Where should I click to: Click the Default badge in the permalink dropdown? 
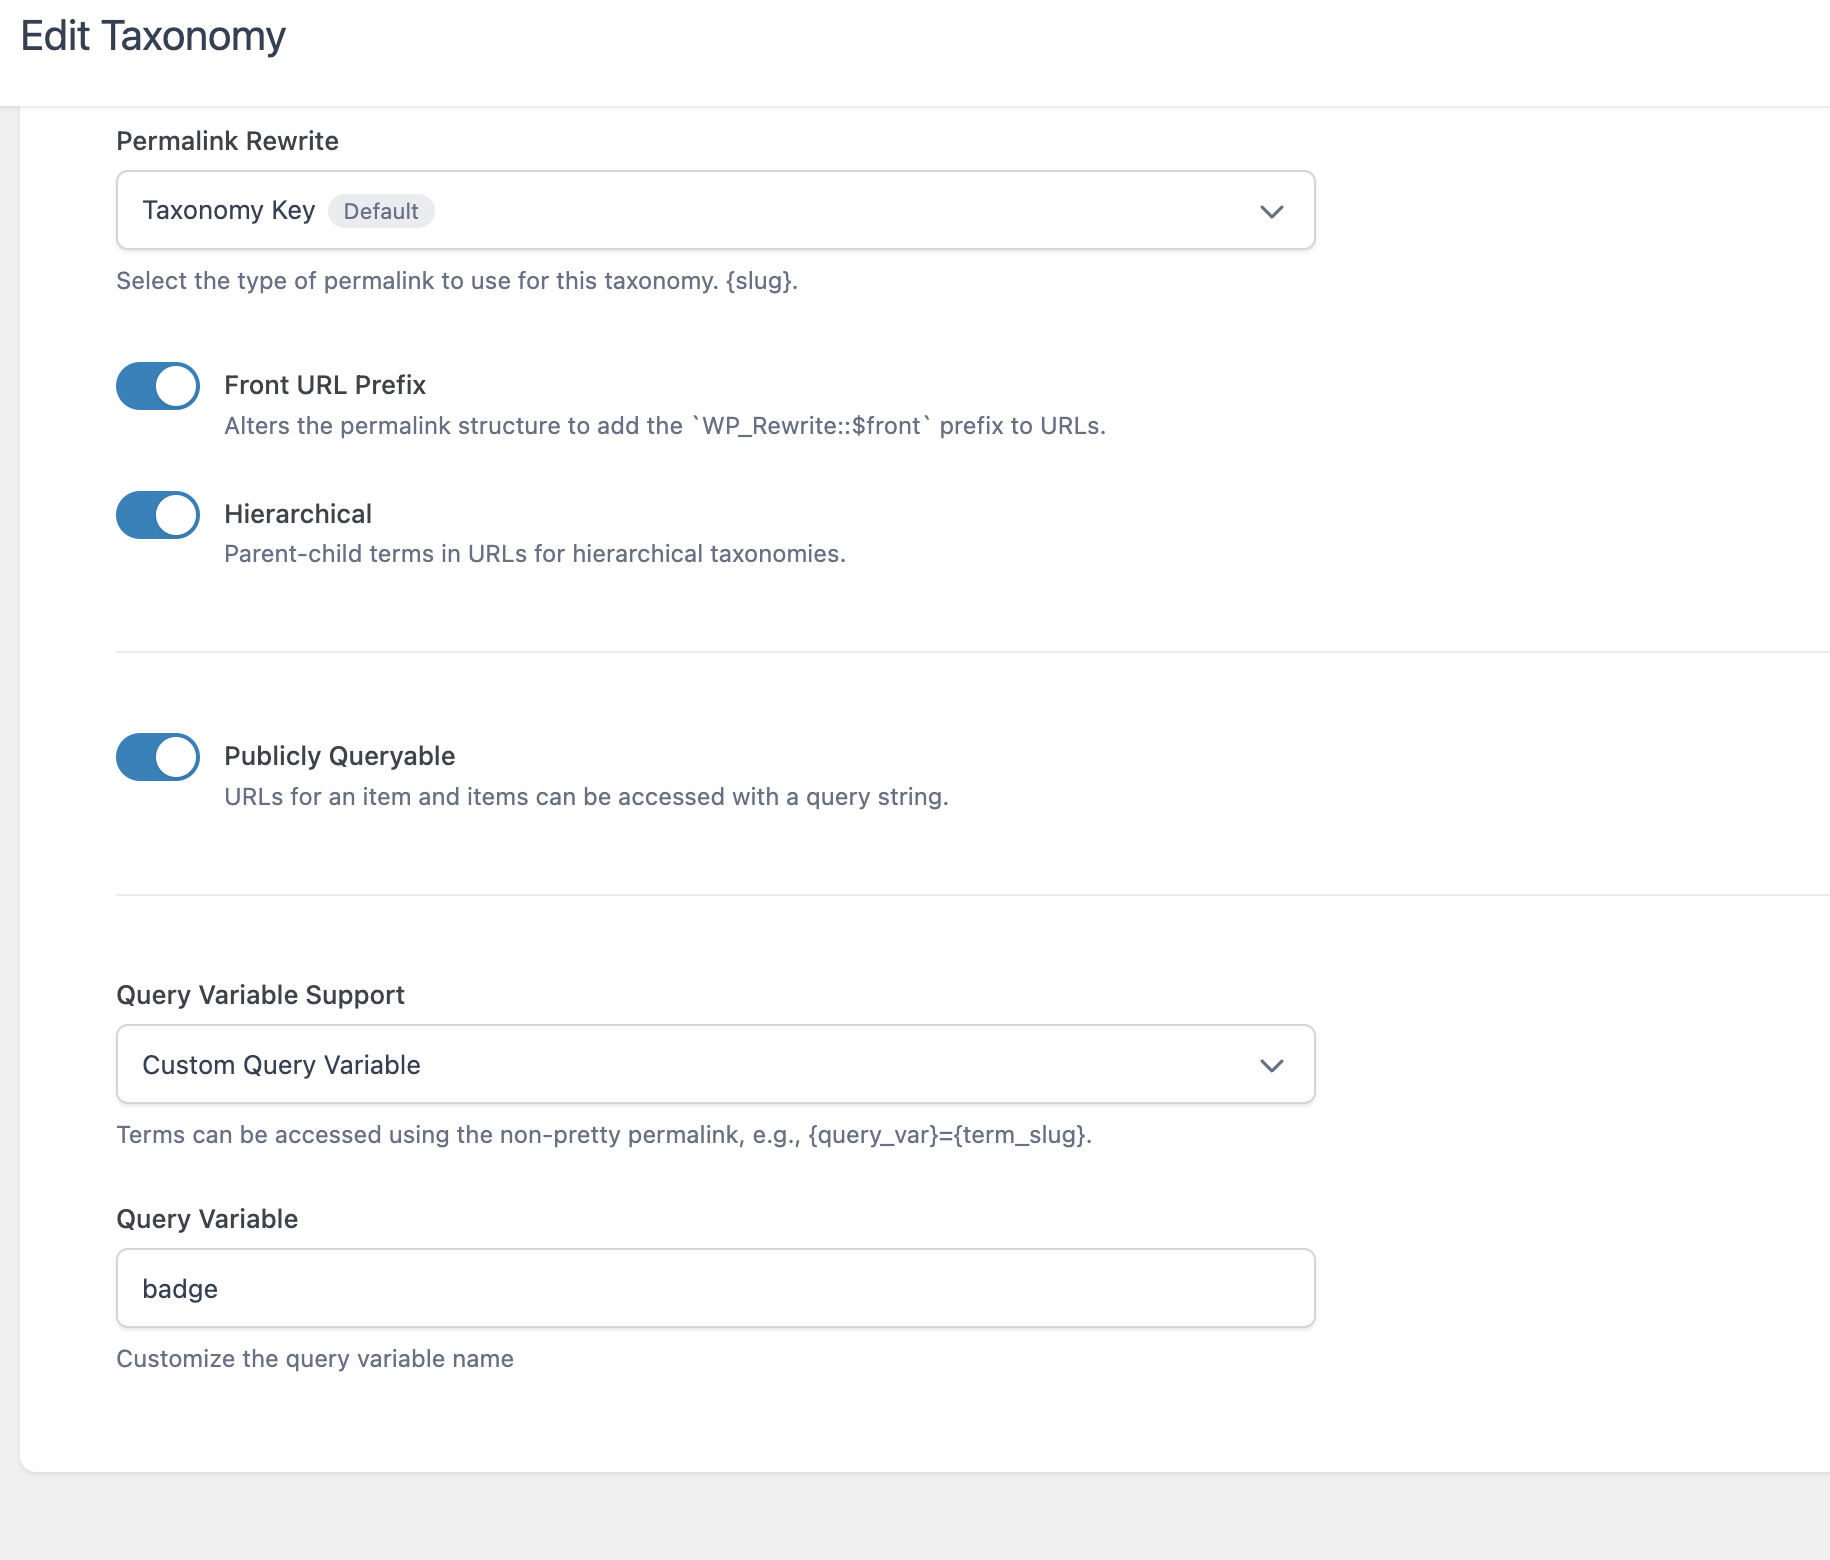tap(381, 211)
